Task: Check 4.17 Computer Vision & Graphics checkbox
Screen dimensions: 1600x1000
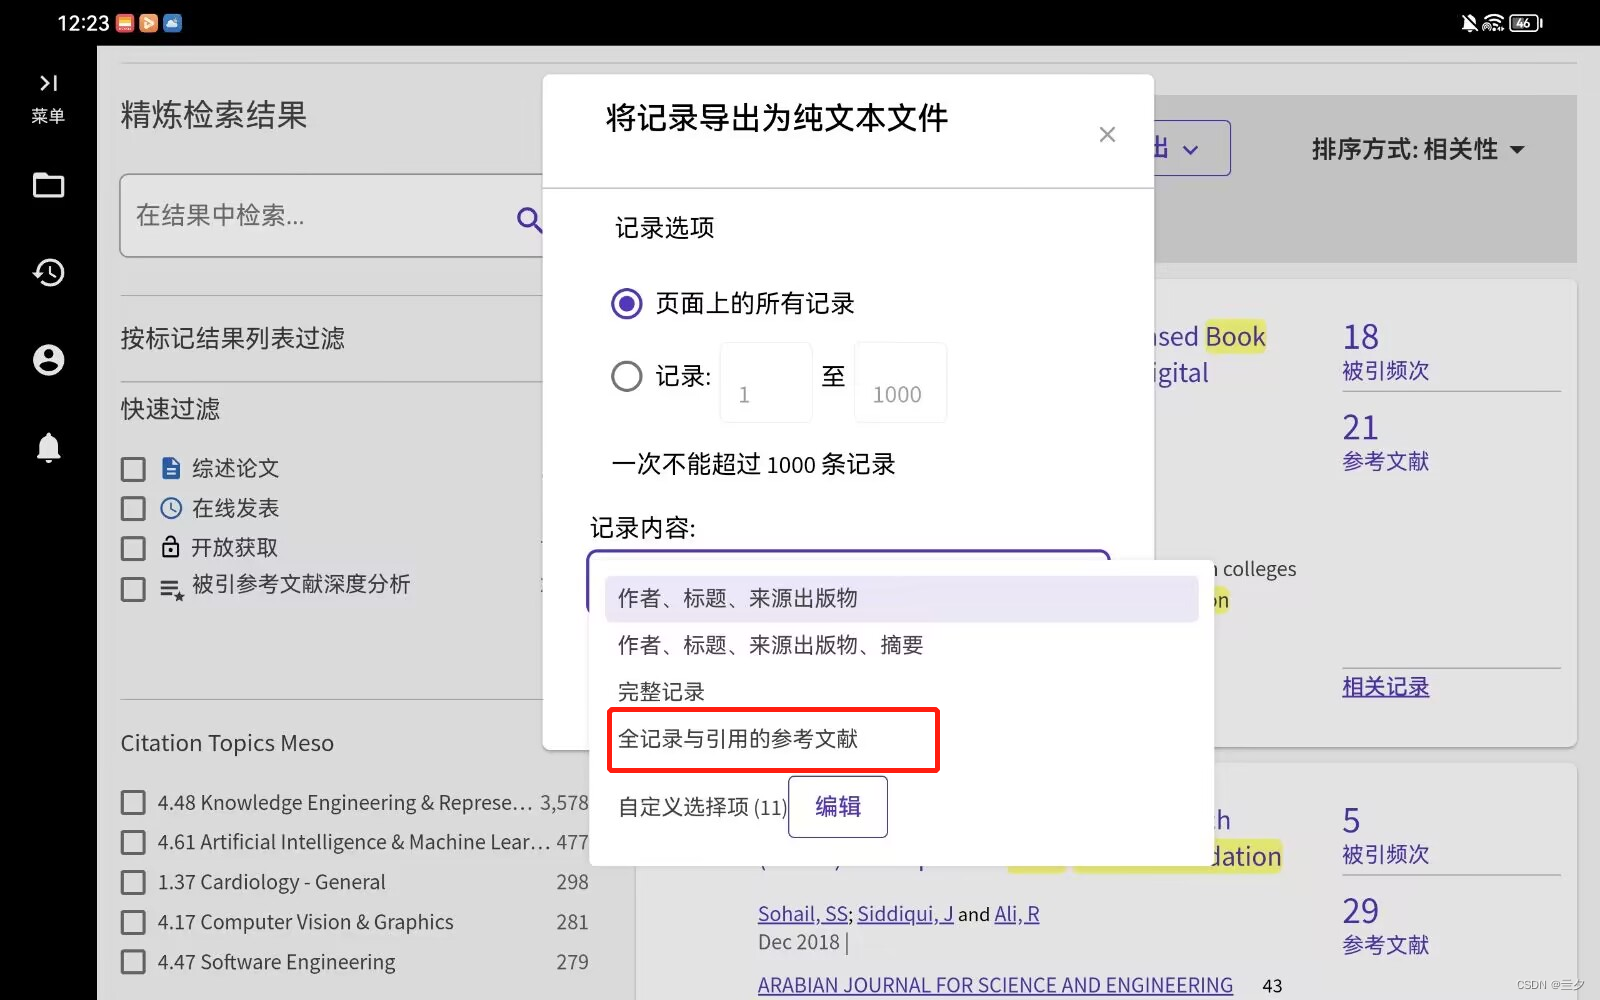Action: 133,922
